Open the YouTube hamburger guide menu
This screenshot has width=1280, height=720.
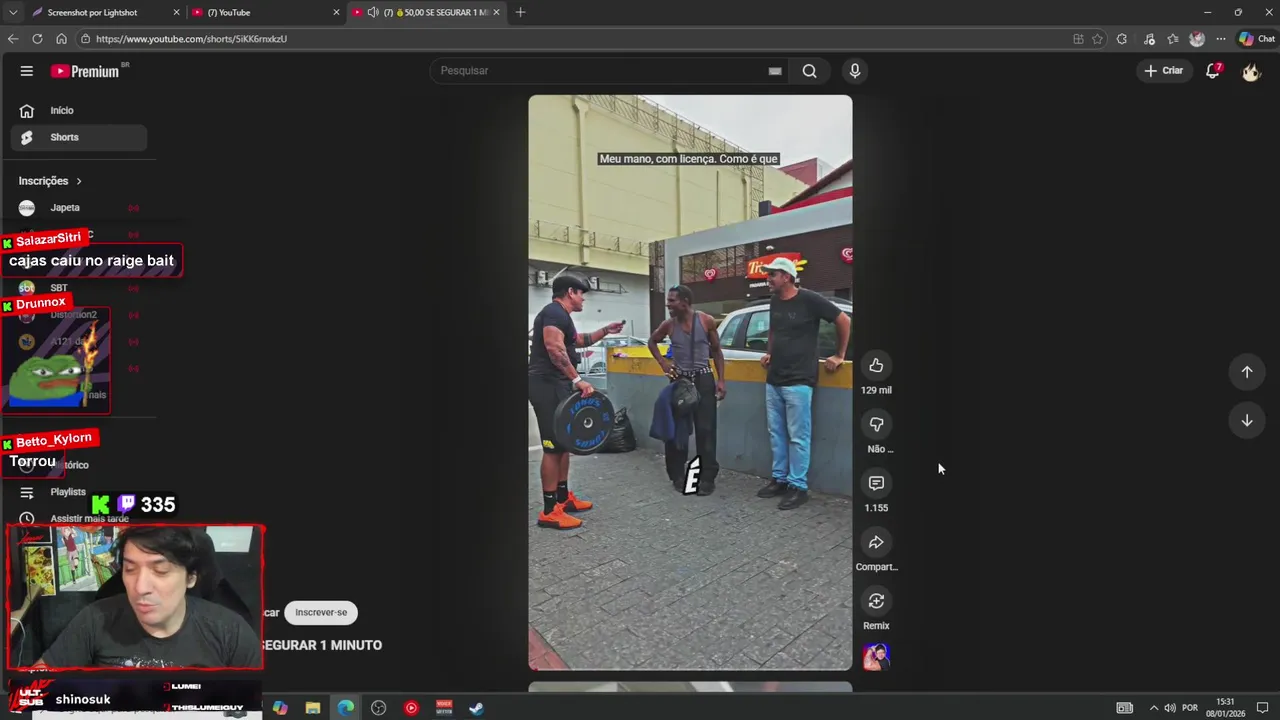coord(27,71)
